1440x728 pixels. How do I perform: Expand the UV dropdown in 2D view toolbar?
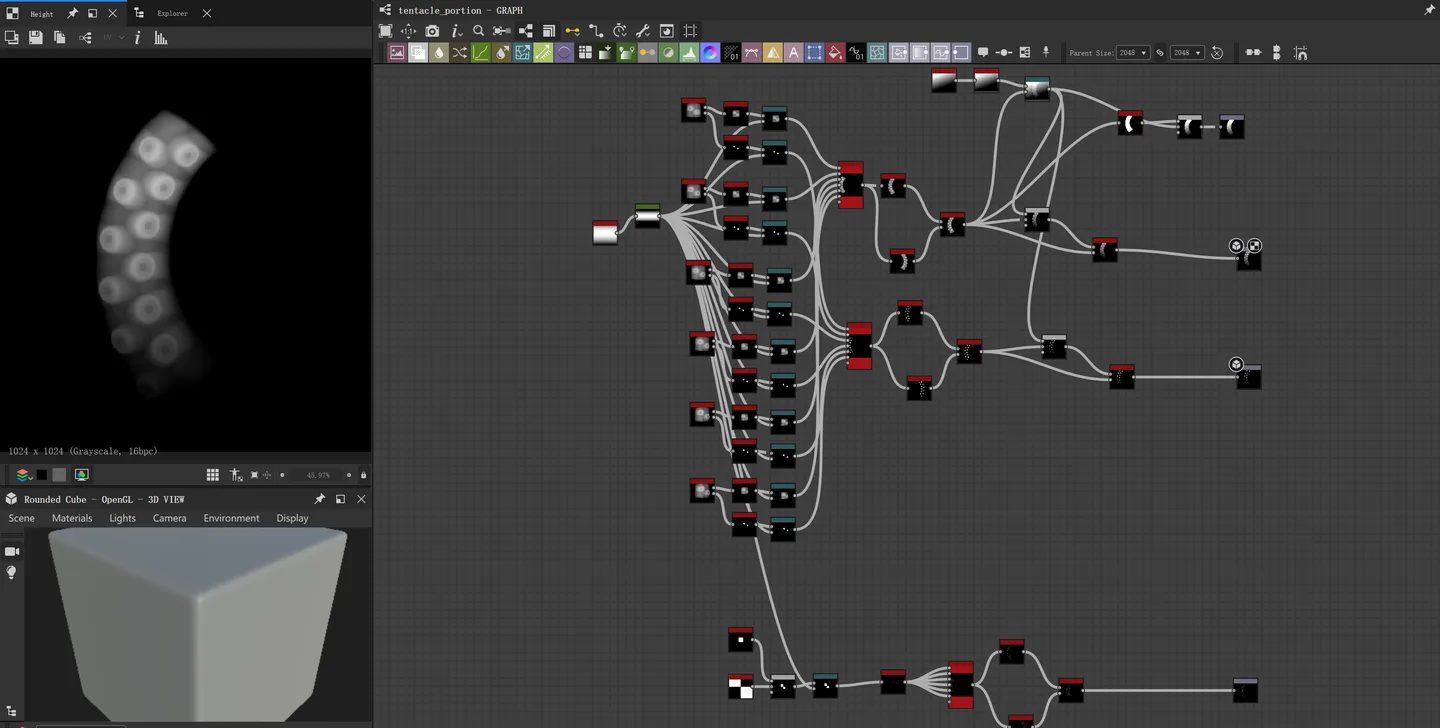[114, 38]
